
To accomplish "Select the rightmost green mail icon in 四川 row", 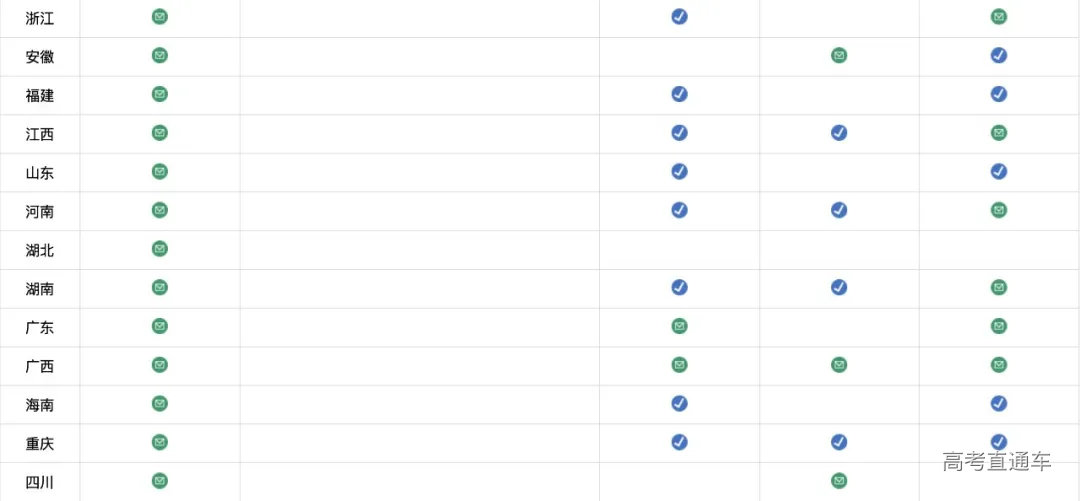I will coord(839,481).
